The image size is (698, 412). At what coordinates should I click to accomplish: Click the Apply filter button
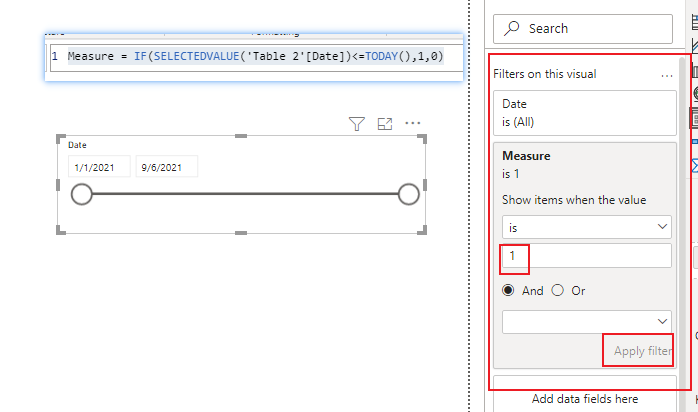tap(642, 351)
